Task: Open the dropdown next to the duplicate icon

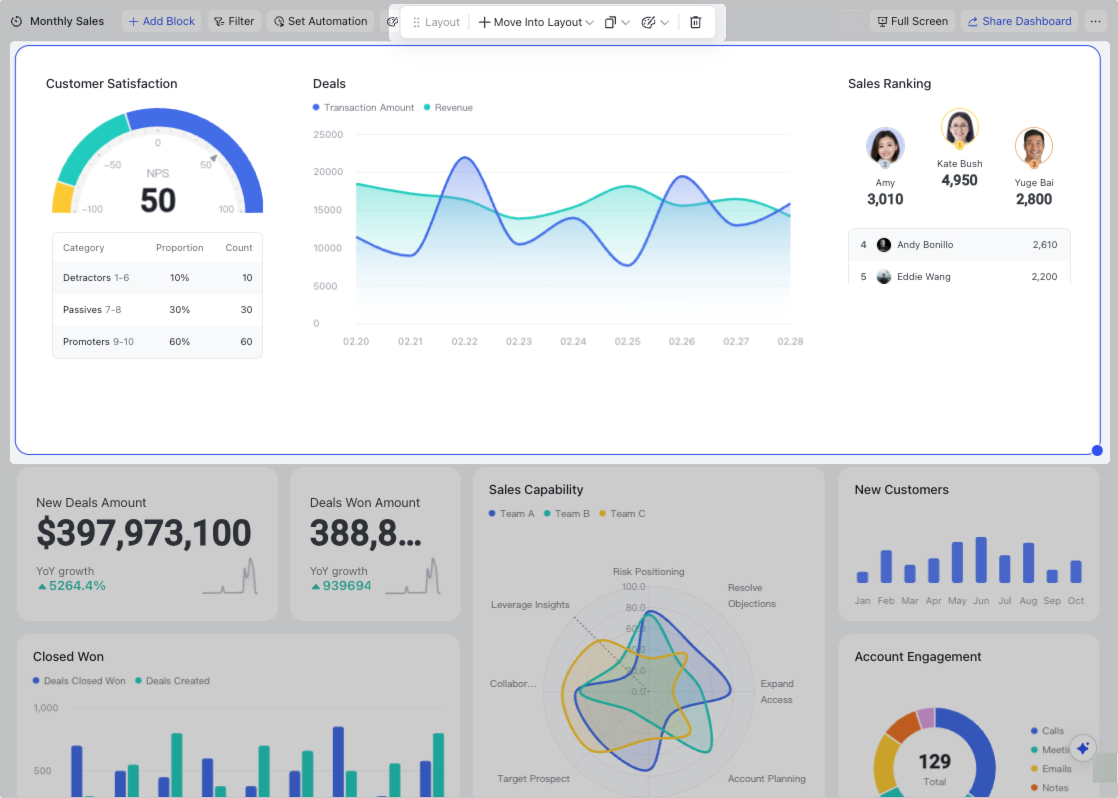Action: (x=626, y=21)
